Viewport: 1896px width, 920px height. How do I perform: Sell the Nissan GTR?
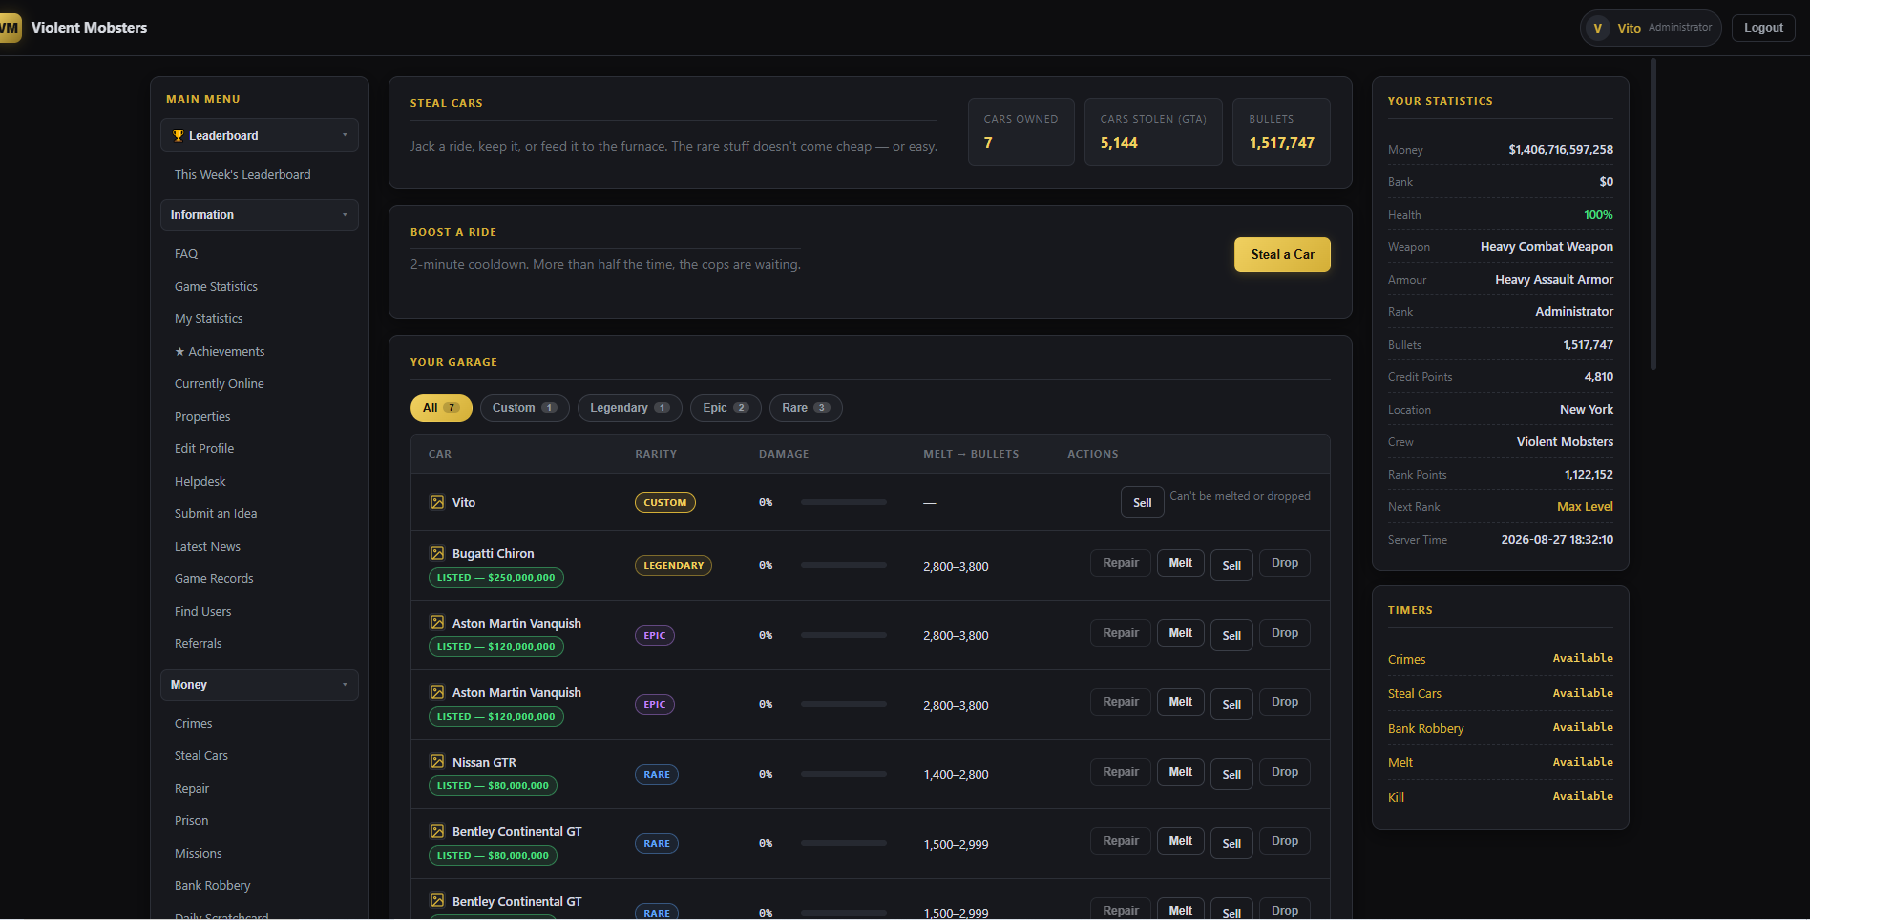pos(1231,774)
